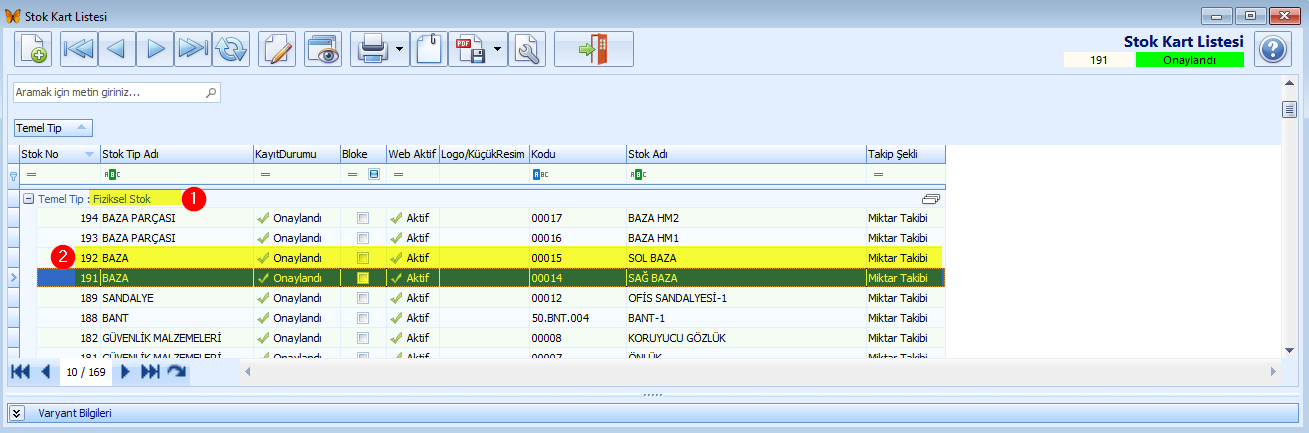Viewport: 1309px width, 433px height.
Task: Go to next record in grid navigator
Action: point(126,371)
